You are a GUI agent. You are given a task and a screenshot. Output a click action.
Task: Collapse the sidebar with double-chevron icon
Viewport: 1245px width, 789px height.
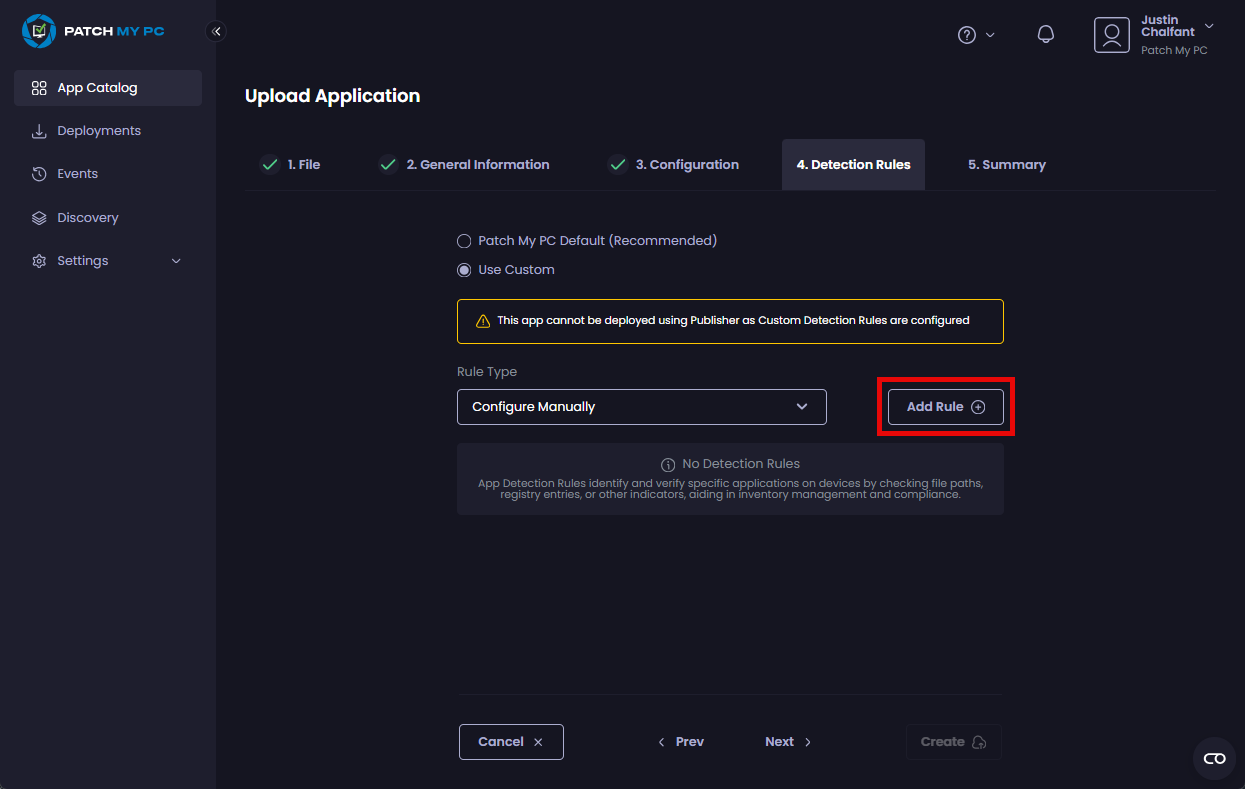coord(216,31)
